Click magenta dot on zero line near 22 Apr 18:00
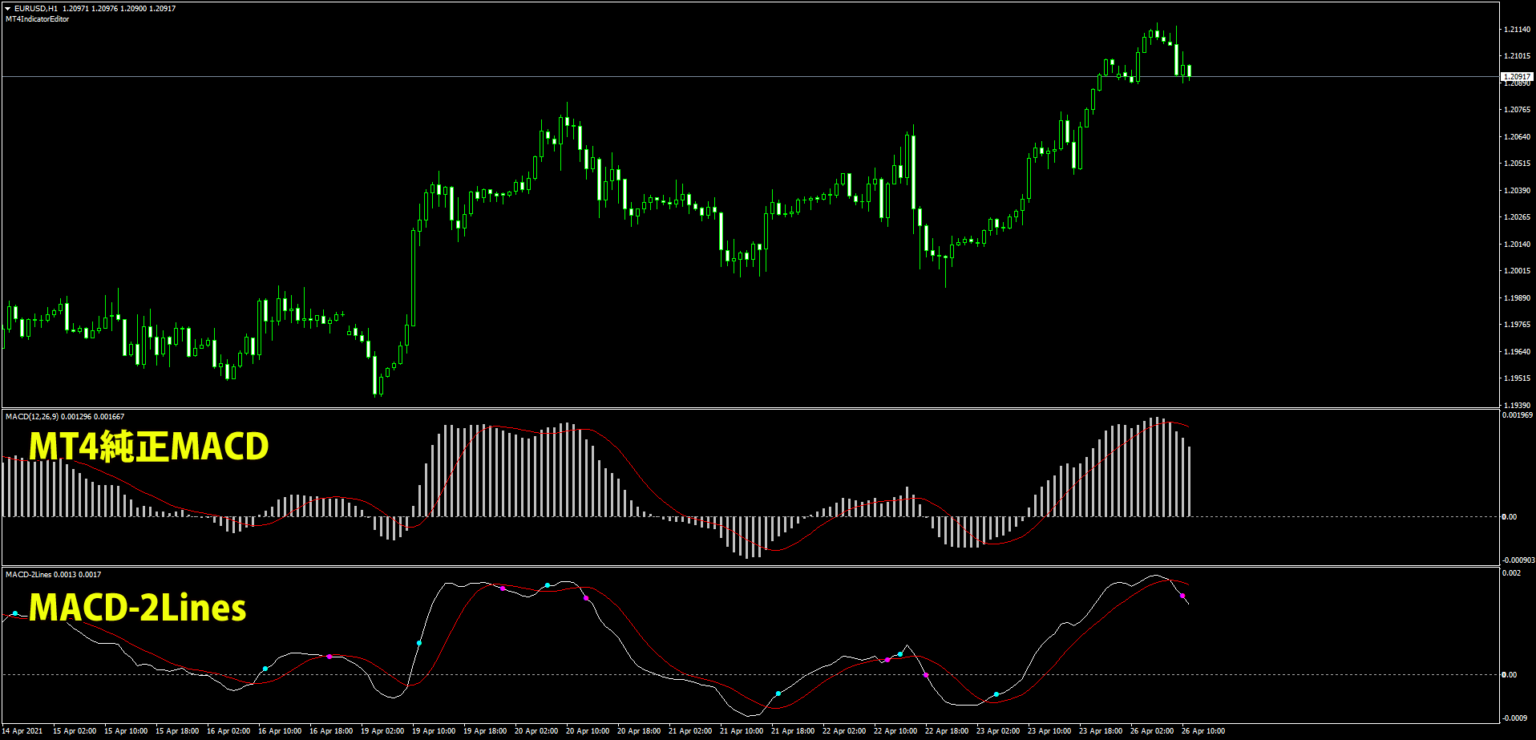Viewport: 1536px width, 740px height. 925,676
